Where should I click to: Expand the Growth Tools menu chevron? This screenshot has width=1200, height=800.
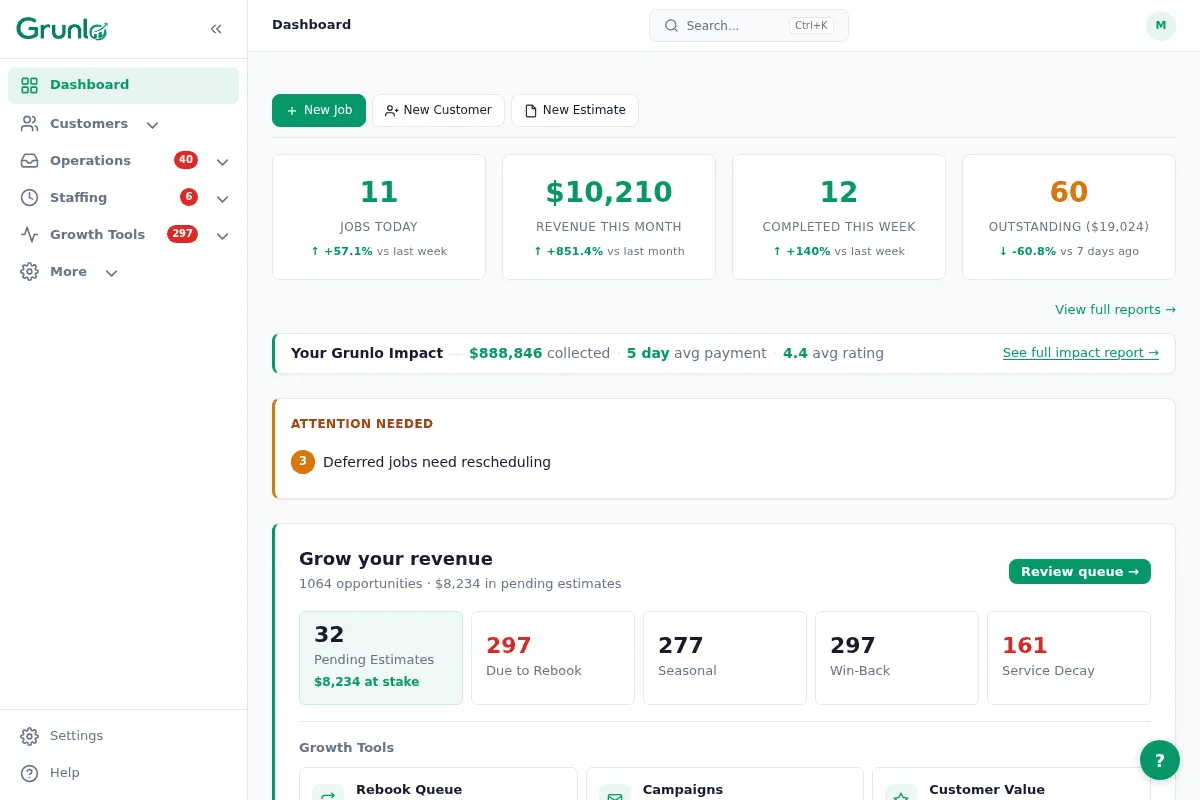(223, 236)
